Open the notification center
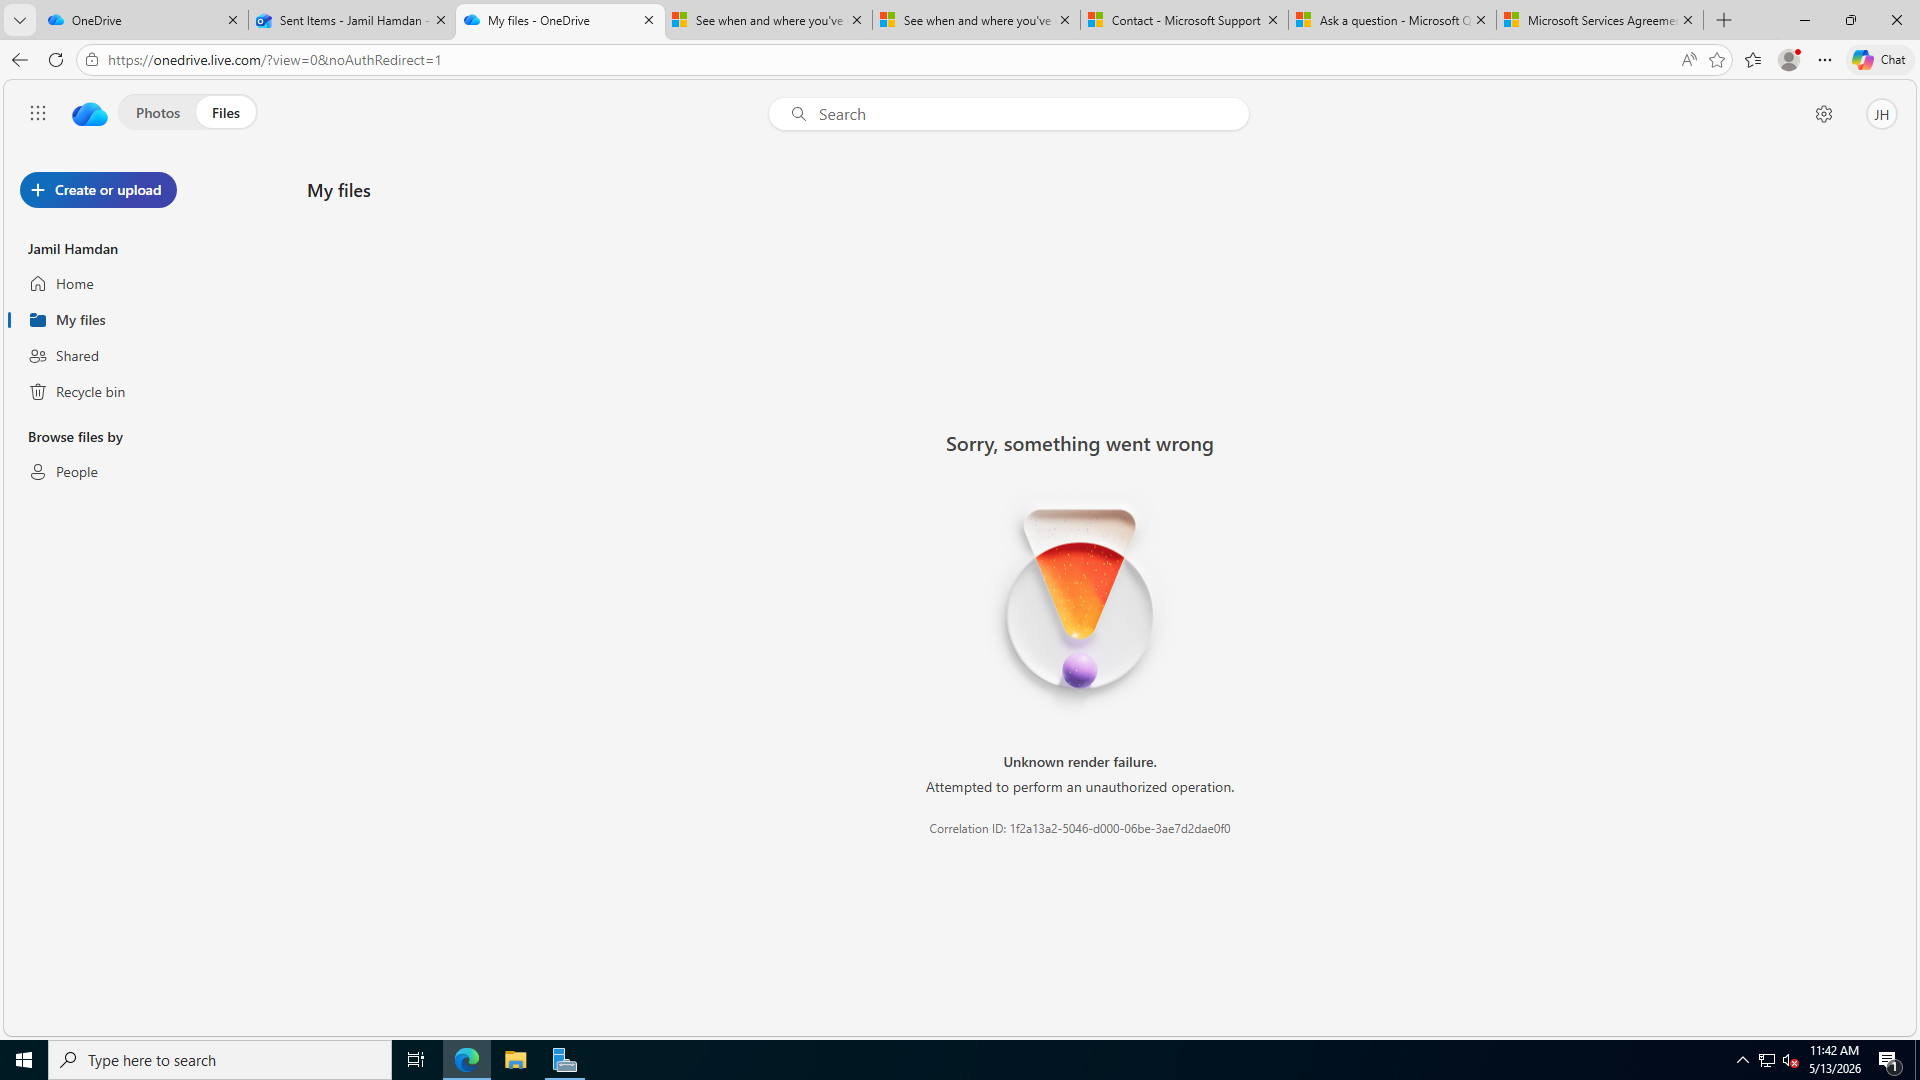This screenshot has height=1080, width=1920. click(x=1889, y=1060)
